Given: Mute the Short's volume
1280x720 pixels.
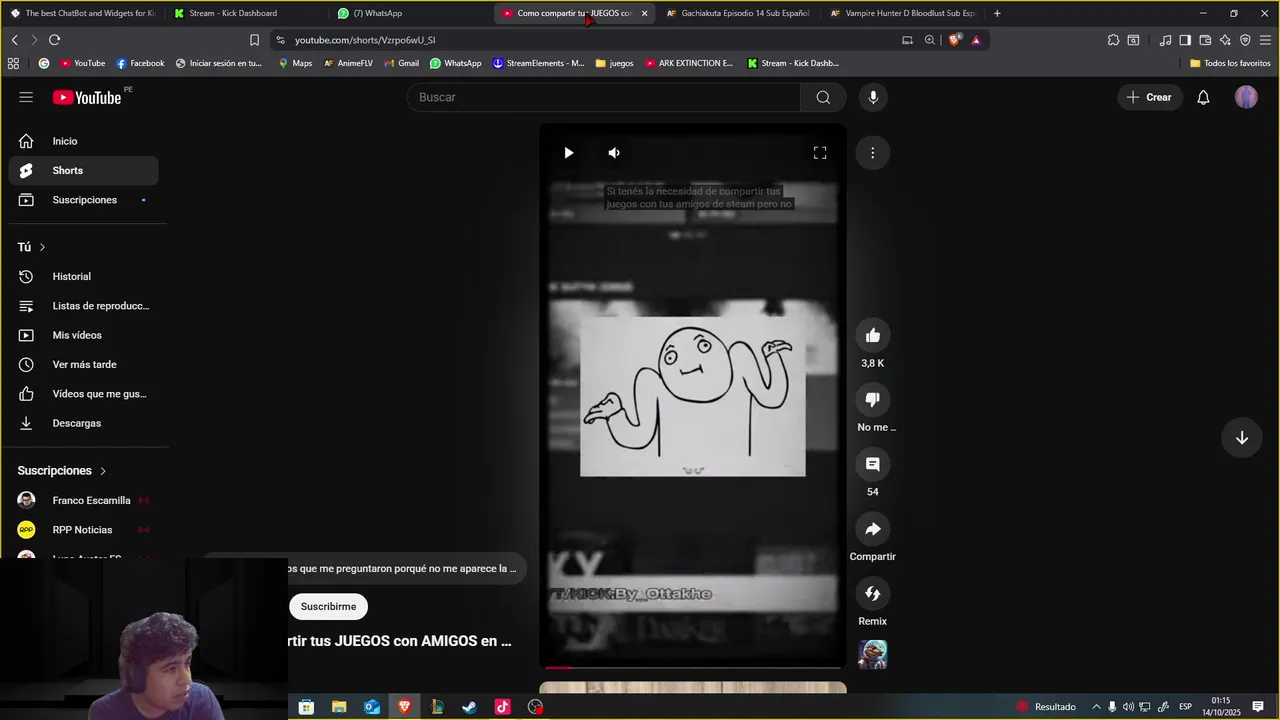Looking at the screenshot, I should pos(614,153).
